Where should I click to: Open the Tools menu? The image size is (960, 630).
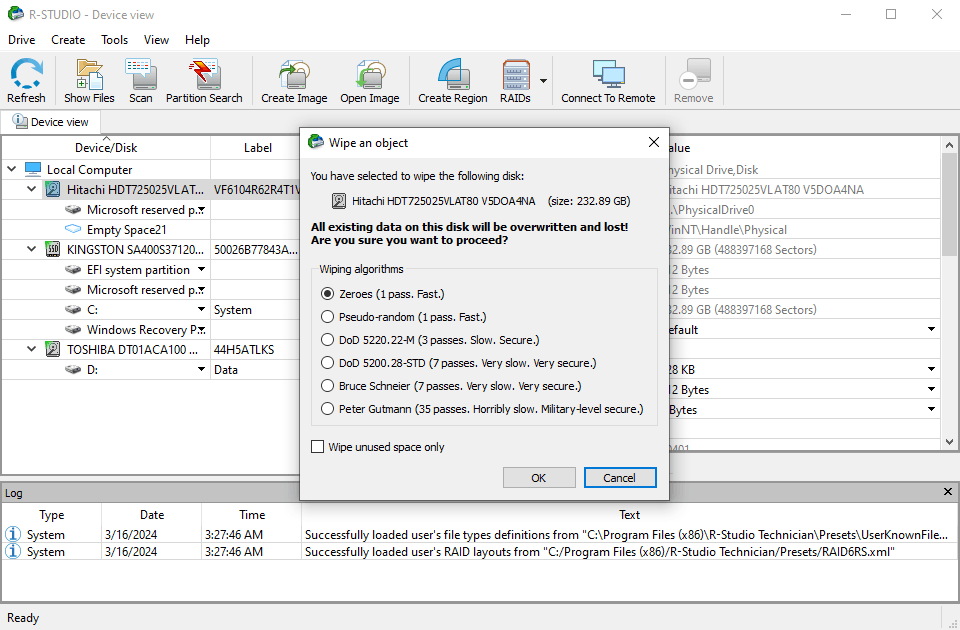114,40
